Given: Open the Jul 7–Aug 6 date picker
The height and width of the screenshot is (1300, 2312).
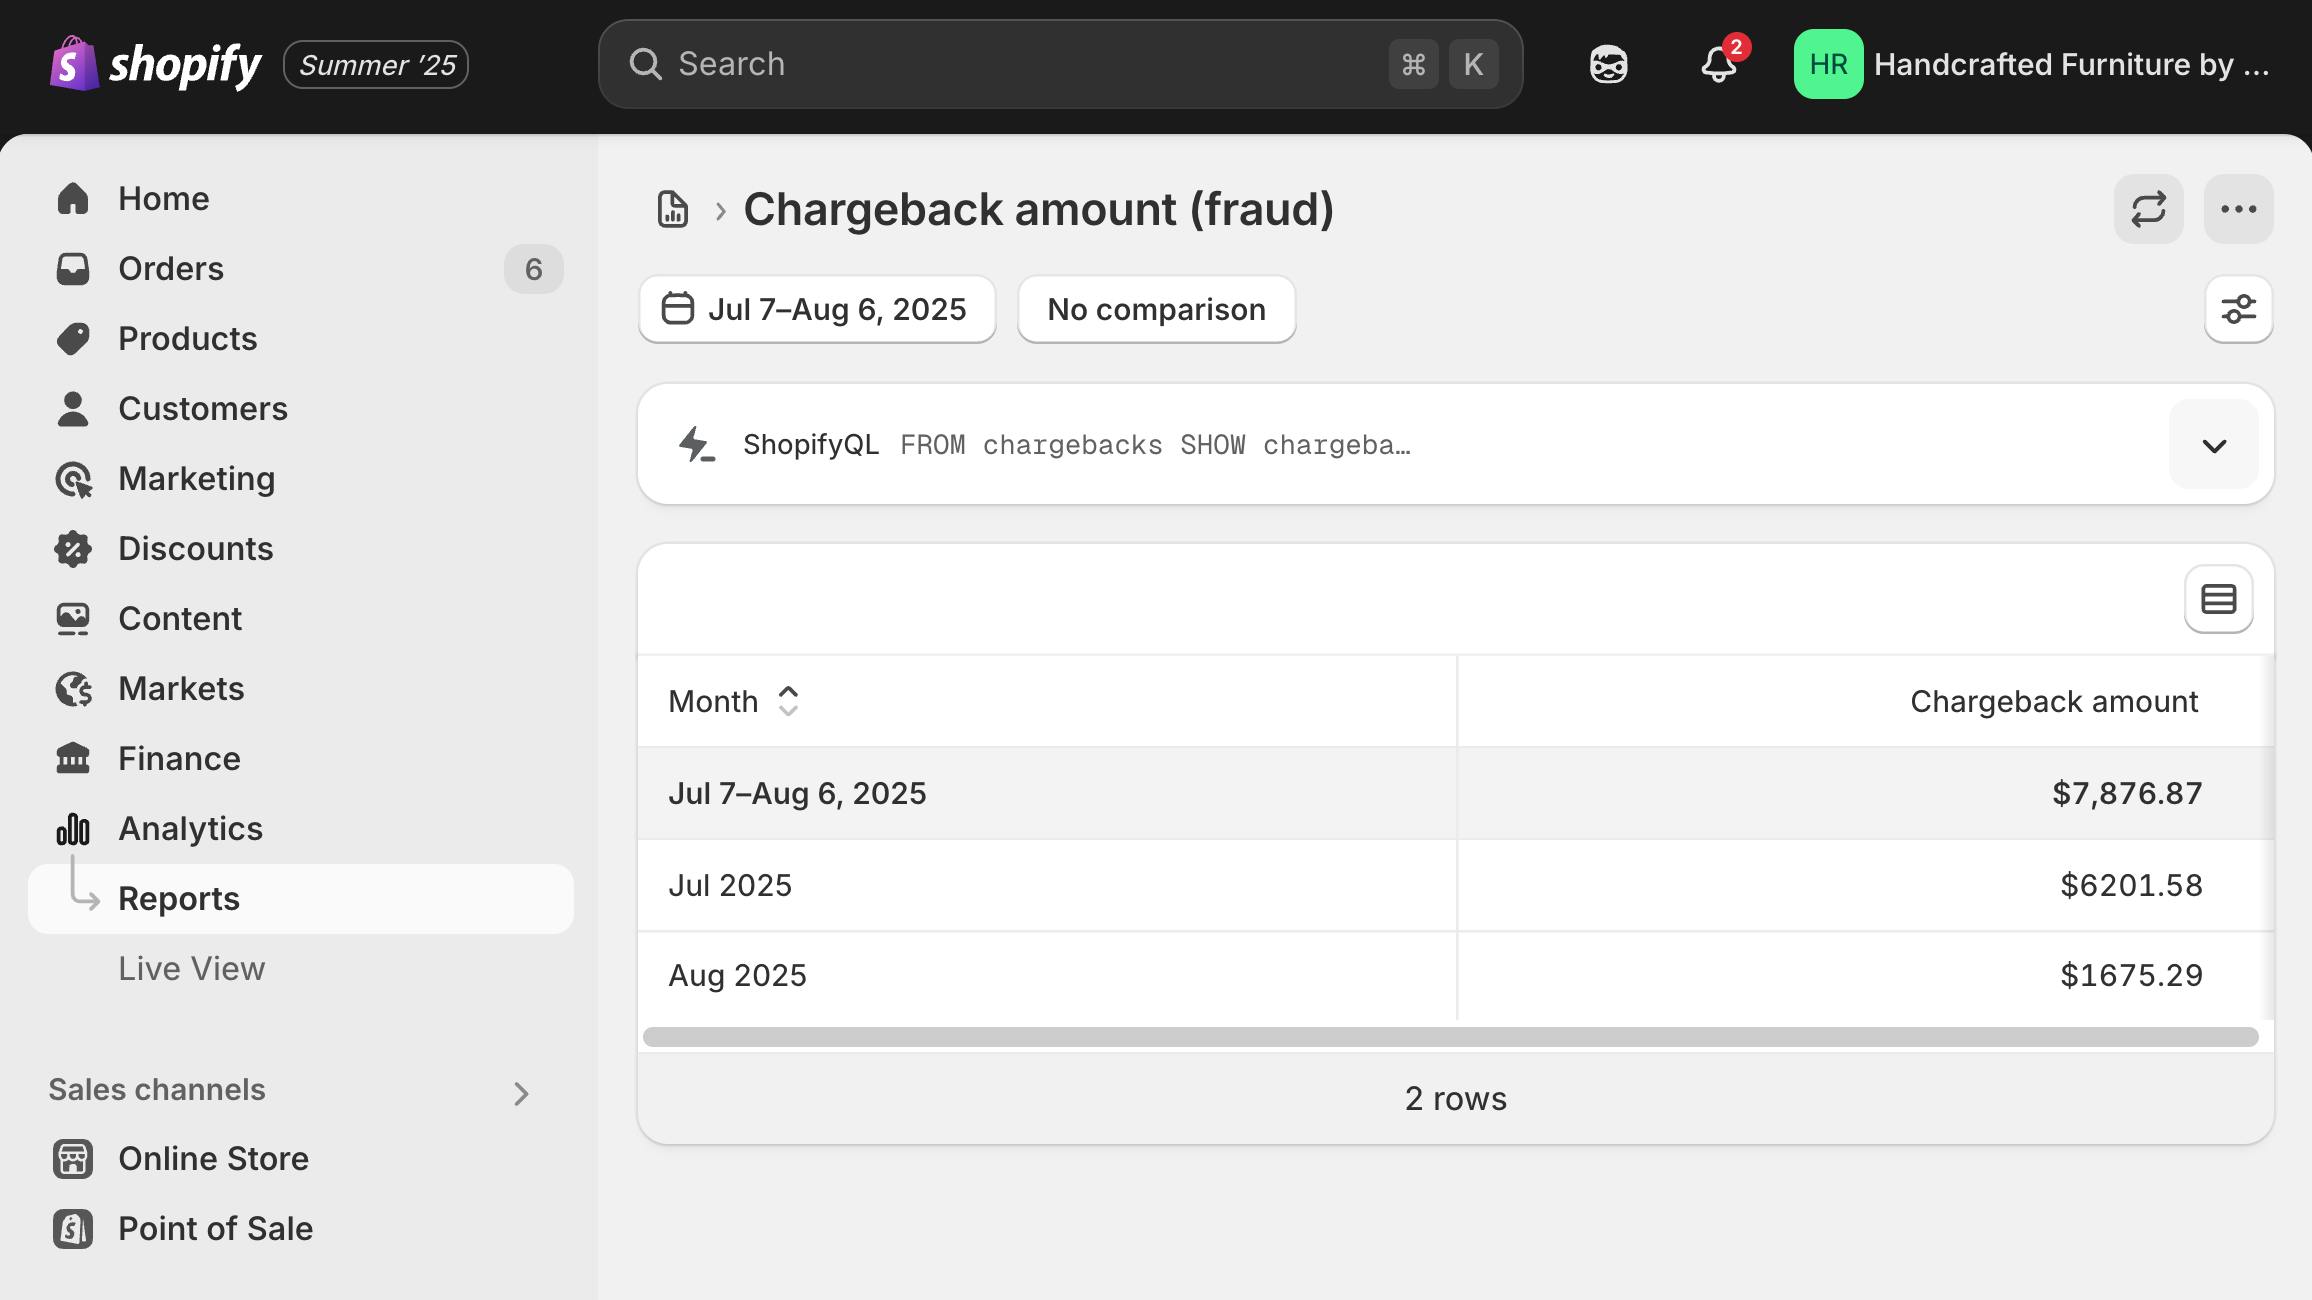Looking at the screenshot, I should click(x=817, y=309).
